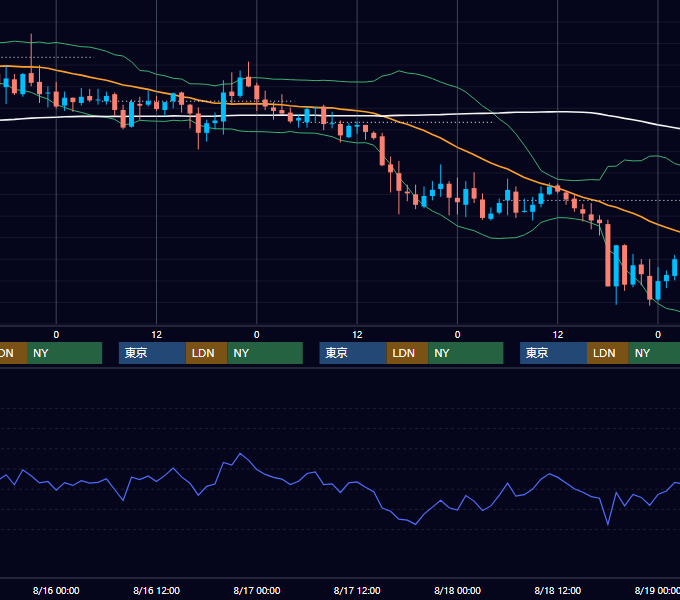Select the NY session block spanning 8/17 00:00
680x600 pixels.
tap(265, 353)
